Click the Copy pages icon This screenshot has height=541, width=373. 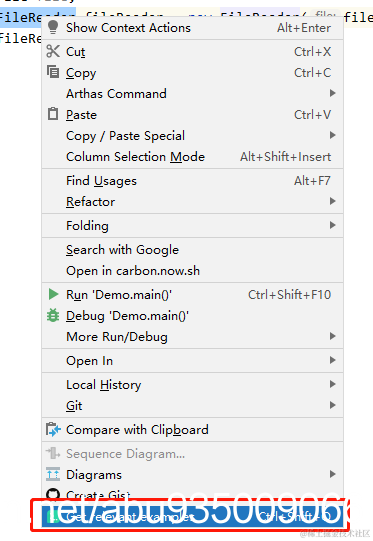(x=53, y=72)
